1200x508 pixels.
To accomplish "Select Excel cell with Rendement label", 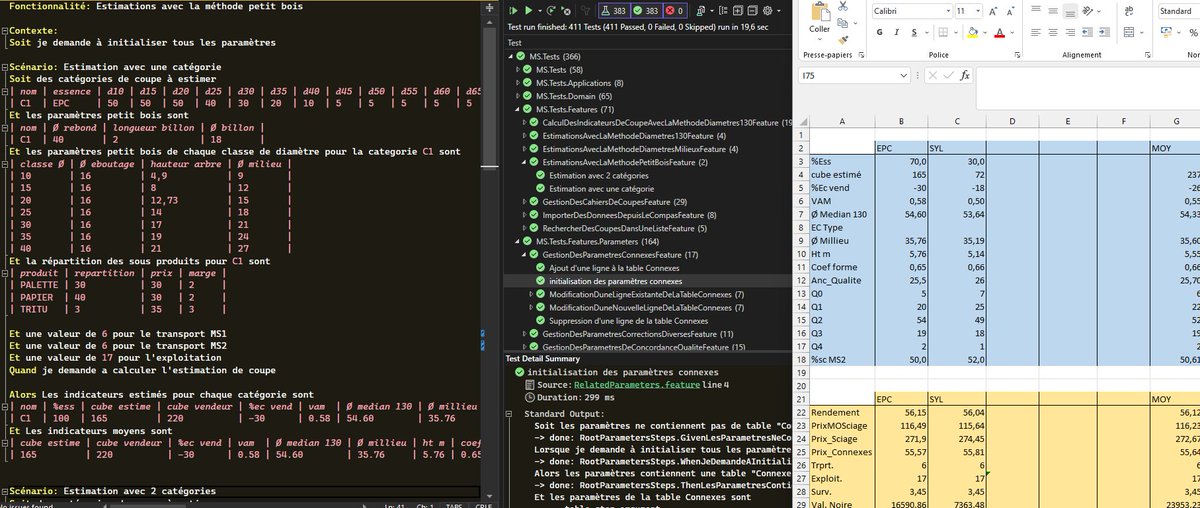I will [x=840, y=412].
